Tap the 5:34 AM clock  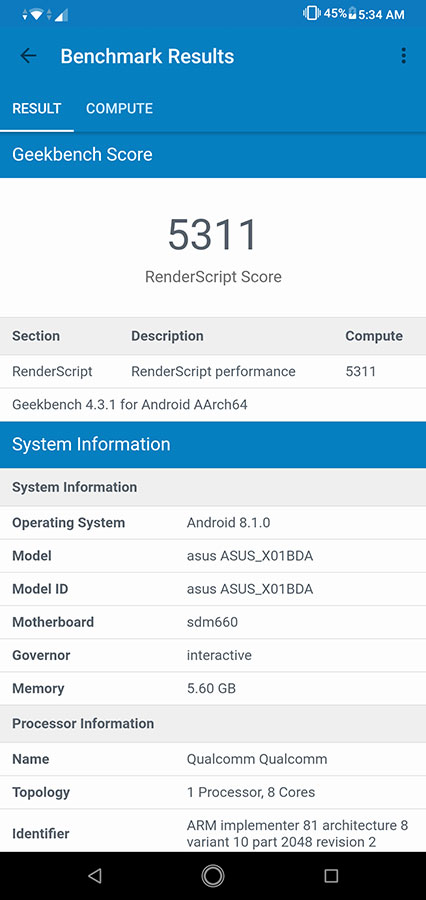381,14
